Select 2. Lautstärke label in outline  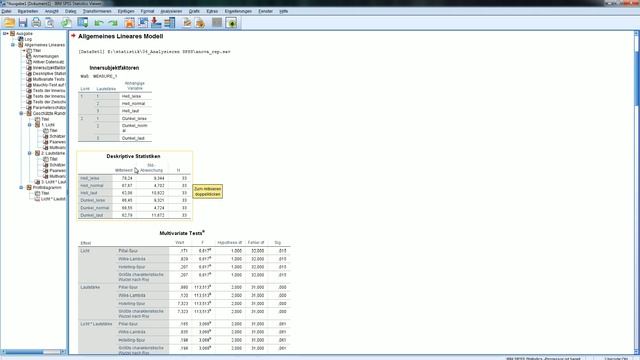coord(53,153)
